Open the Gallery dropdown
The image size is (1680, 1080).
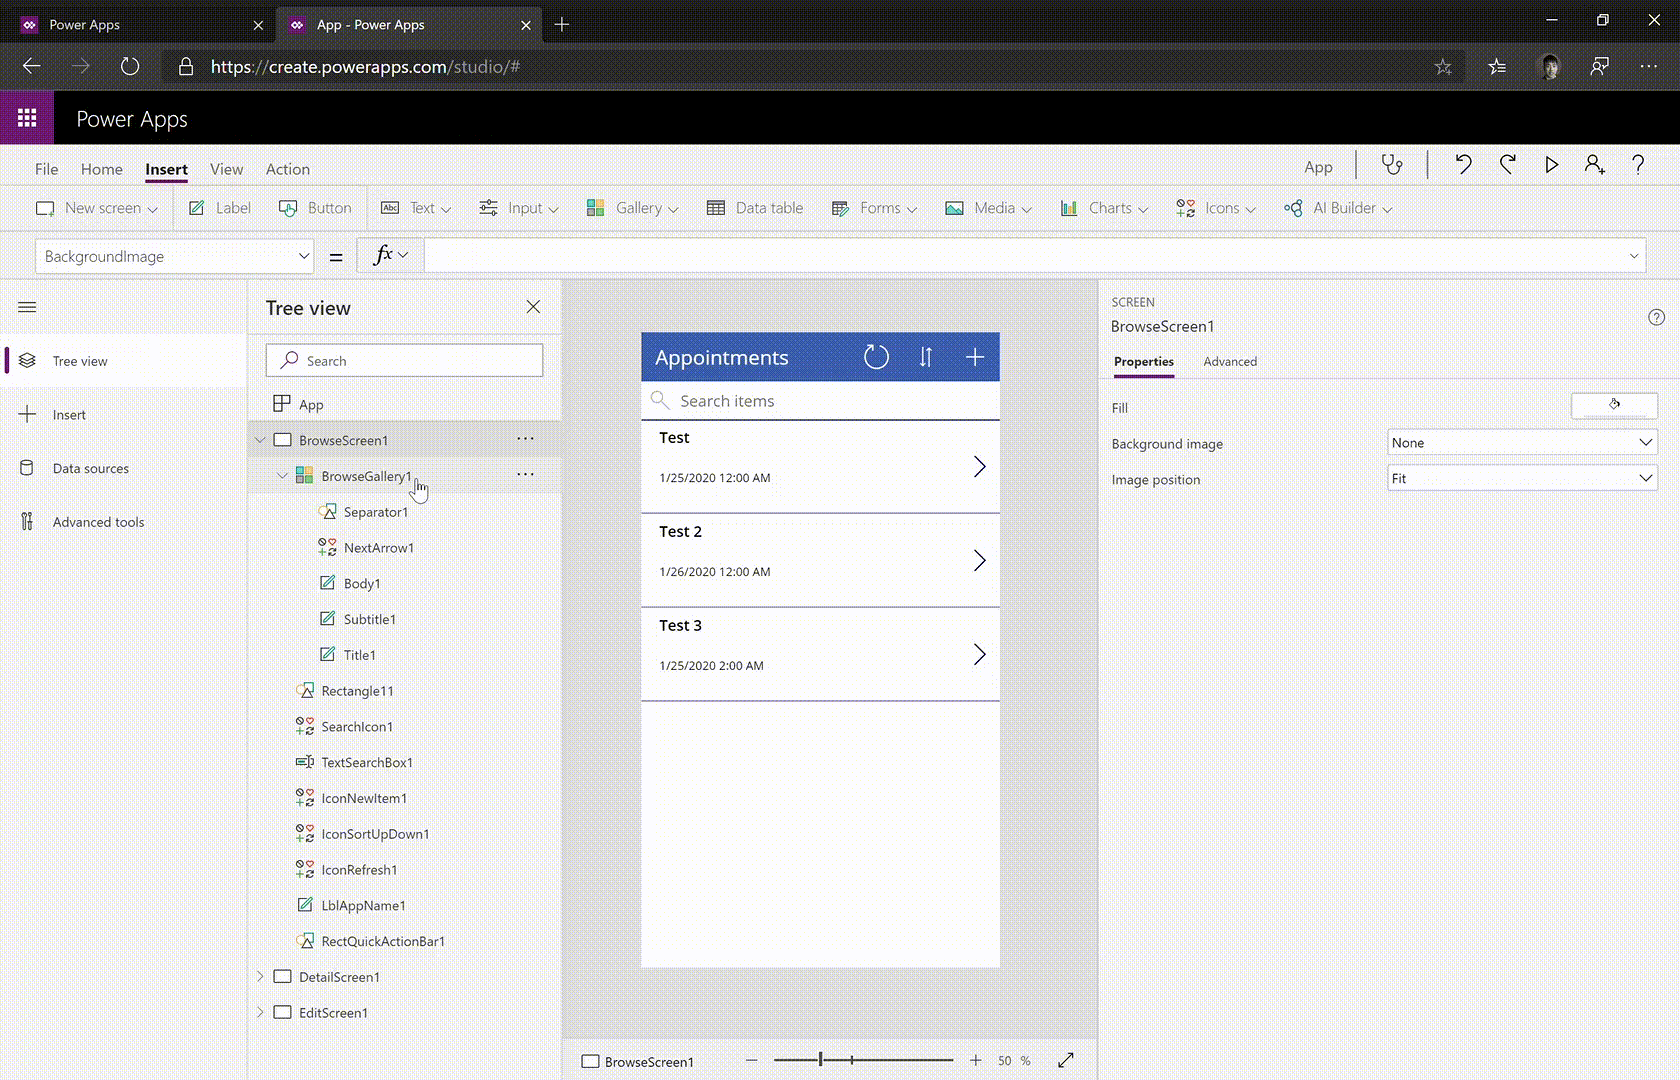(632, 208)
